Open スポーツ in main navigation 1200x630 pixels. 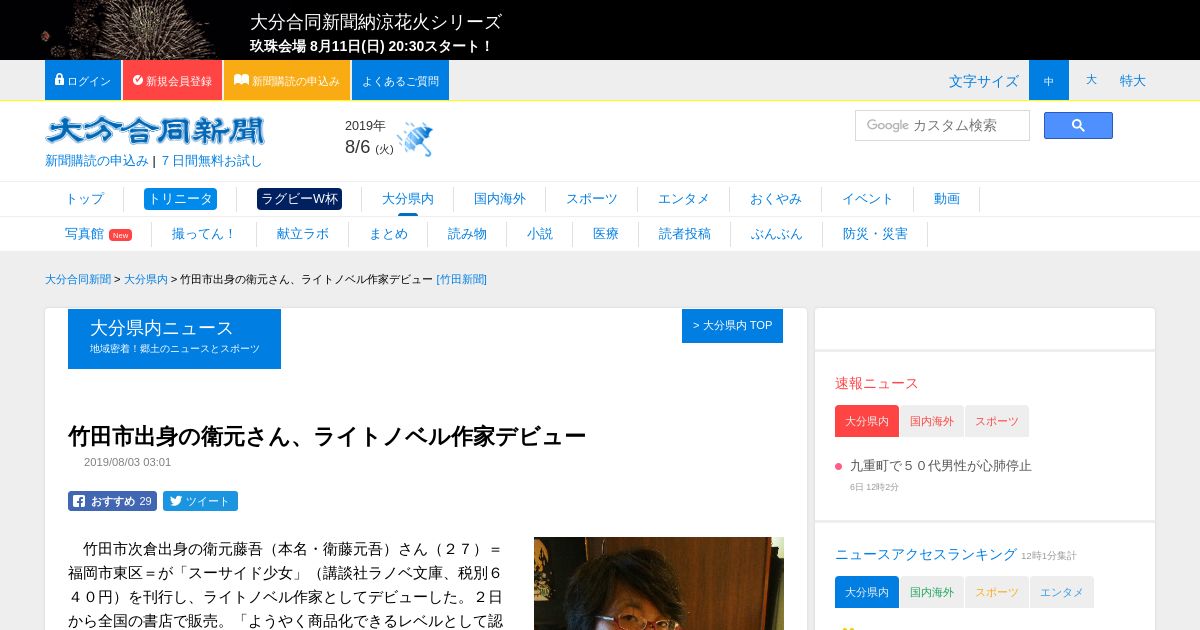pyautogui.click(x=592, y=199)
